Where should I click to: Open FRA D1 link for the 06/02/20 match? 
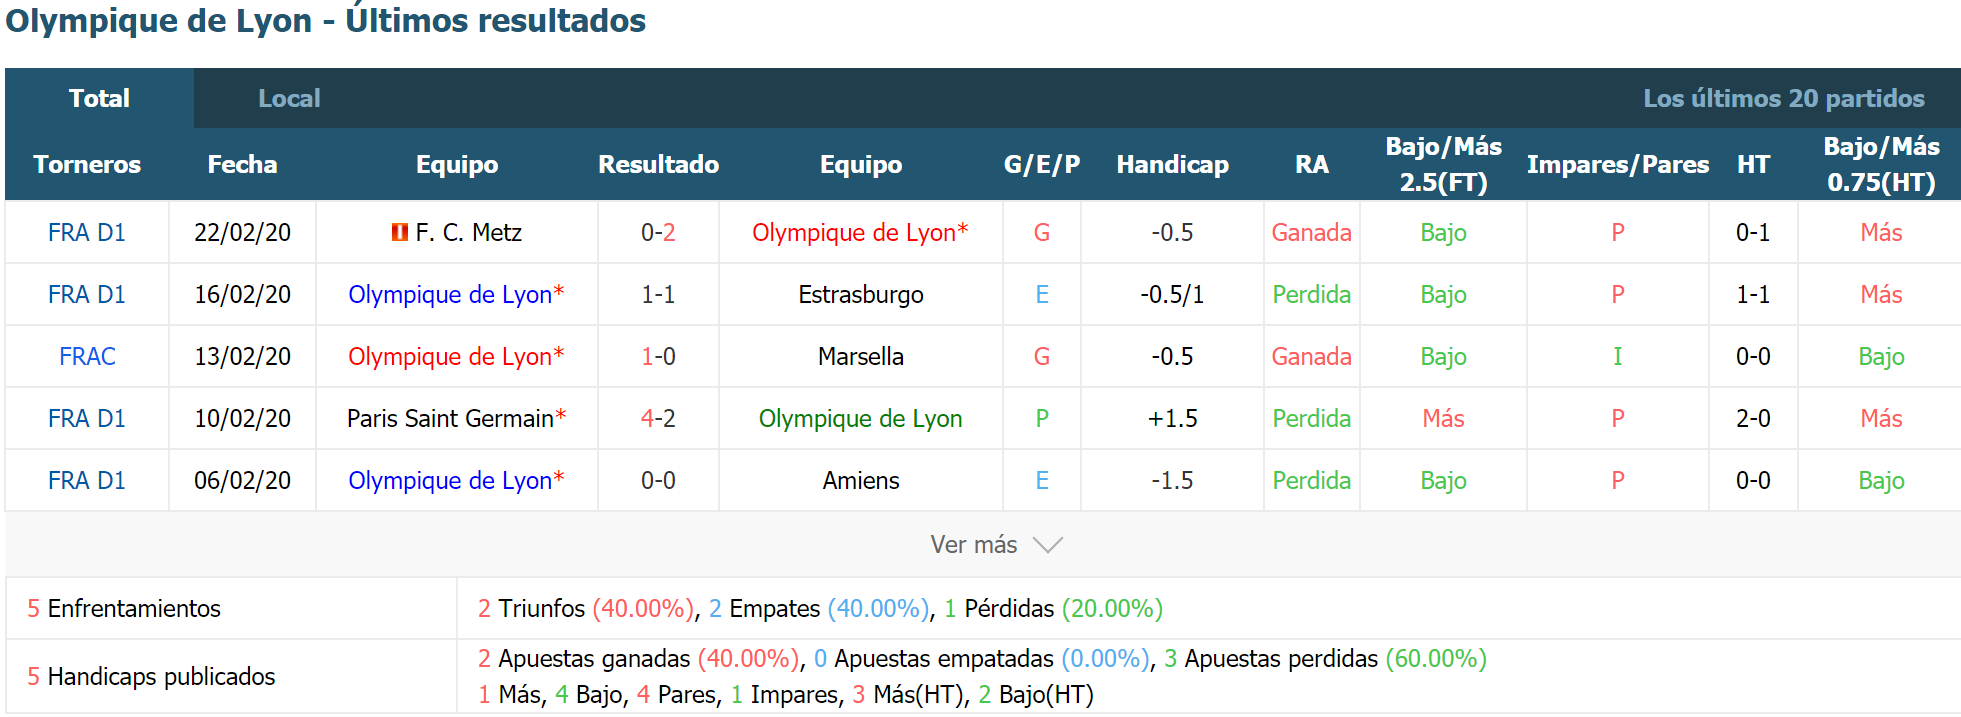coord(87,481)
